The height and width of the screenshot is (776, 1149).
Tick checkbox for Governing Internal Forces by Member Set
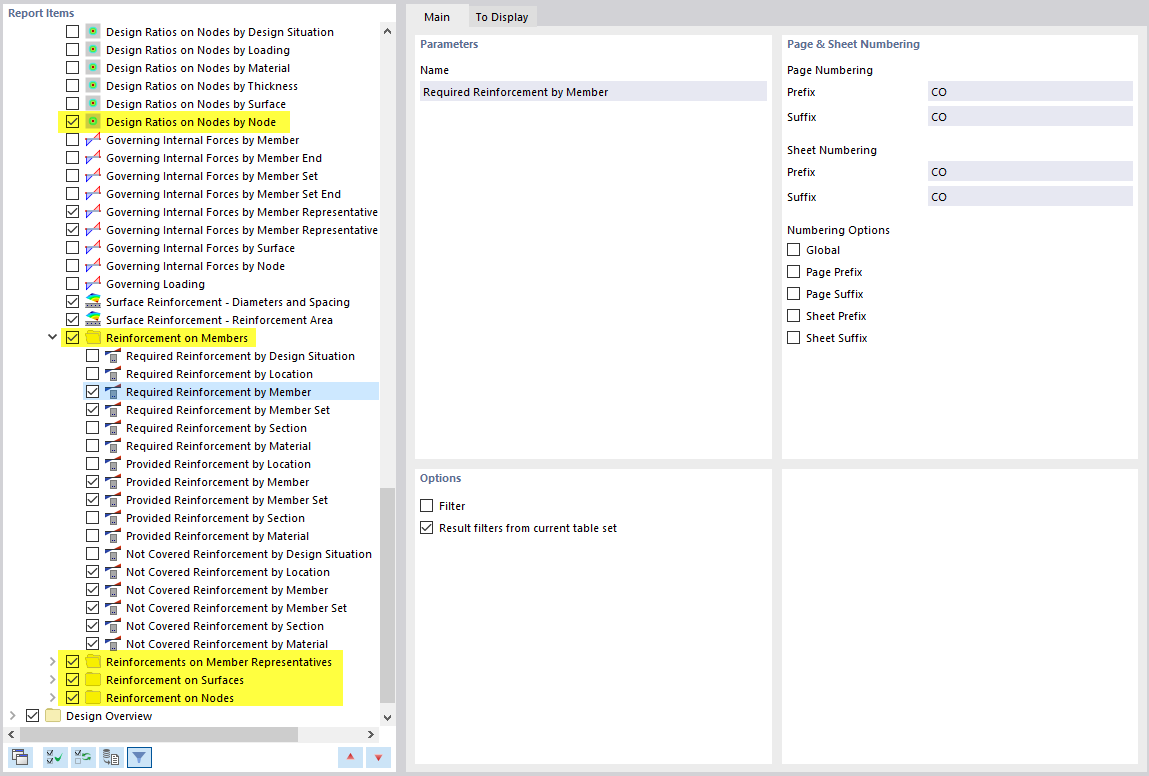tap(73, 175)
